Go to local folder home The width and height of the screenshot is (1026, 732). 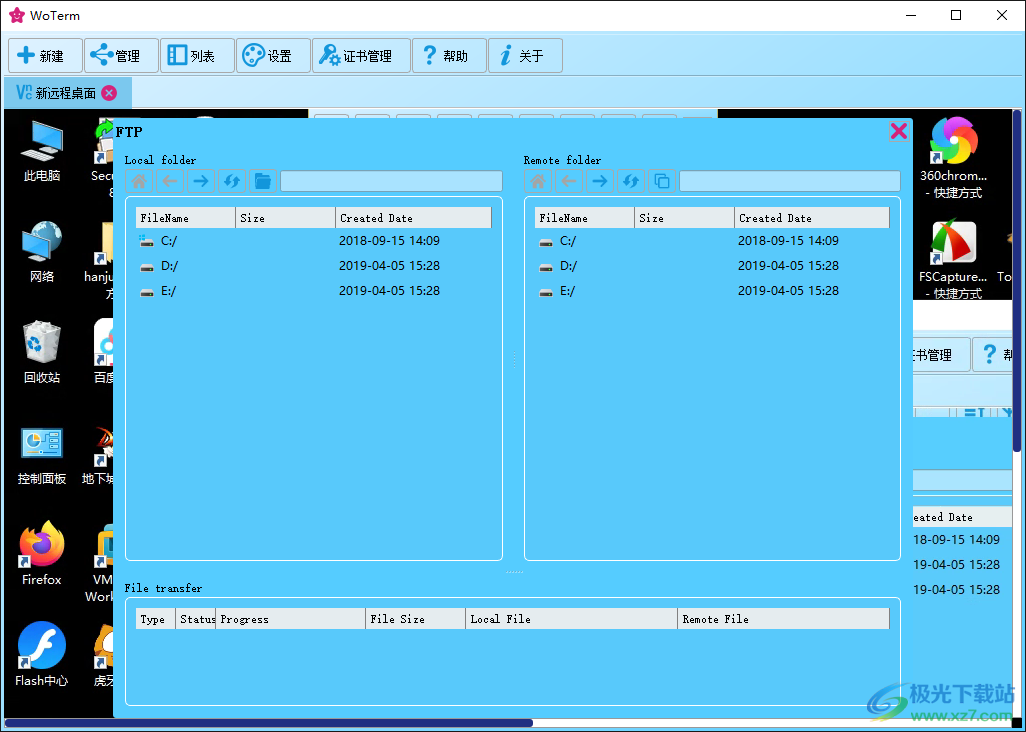click(139, 181)
